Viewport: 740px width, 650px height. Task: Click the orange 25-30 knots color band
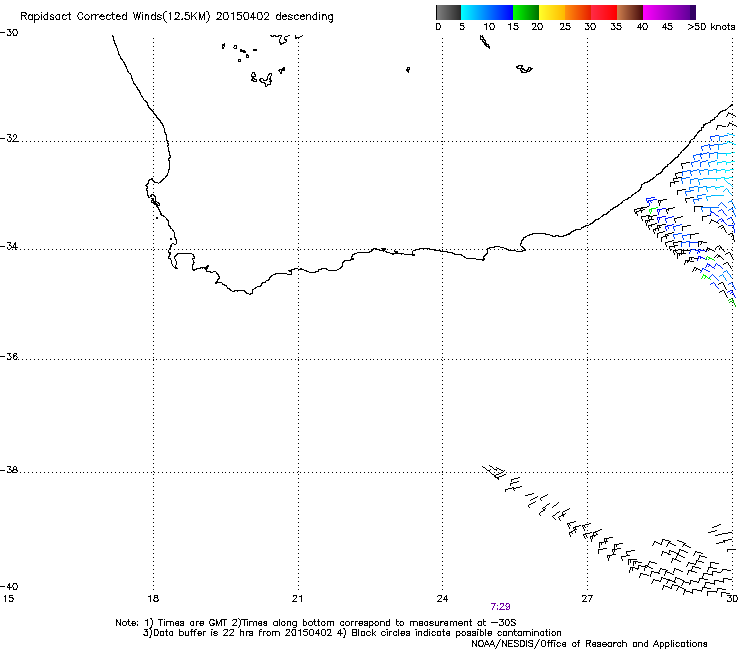tap(578, 12)
